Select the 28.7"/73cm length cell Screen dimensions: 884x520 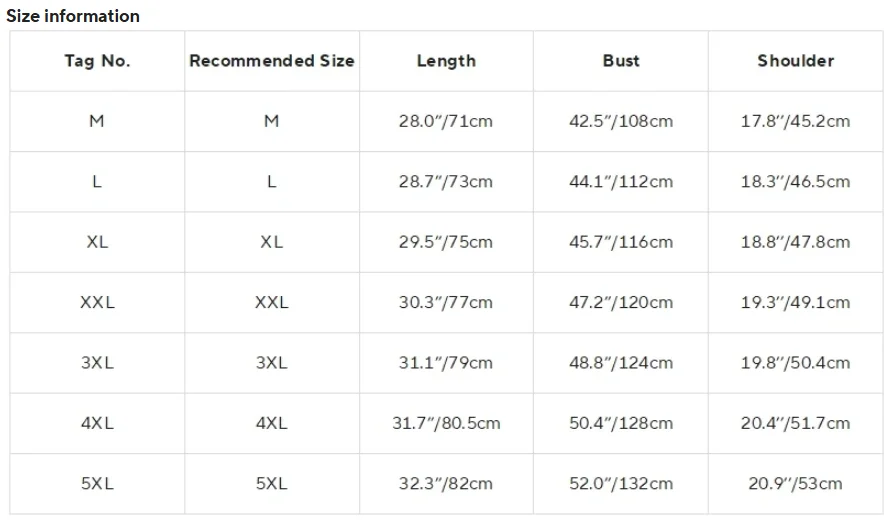click(446, 182)
